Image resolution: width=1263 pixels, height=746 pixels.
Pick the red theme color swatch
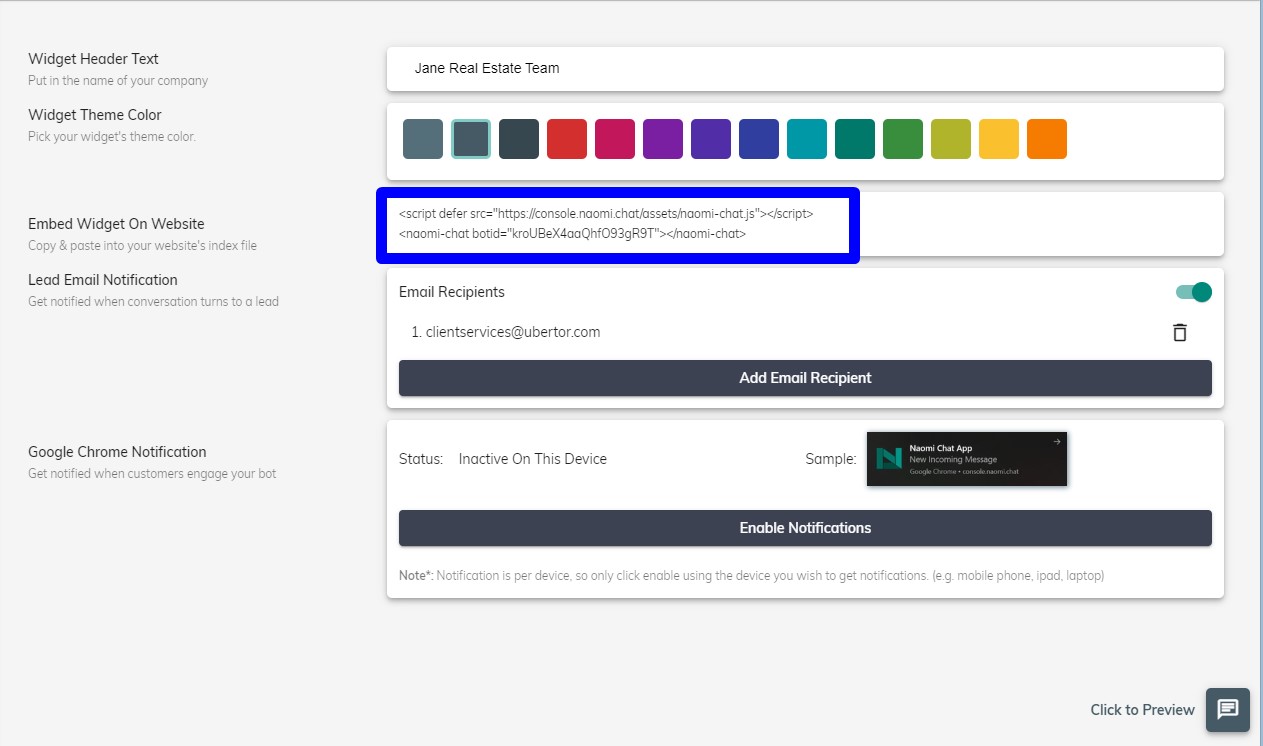tap(567, 139)
